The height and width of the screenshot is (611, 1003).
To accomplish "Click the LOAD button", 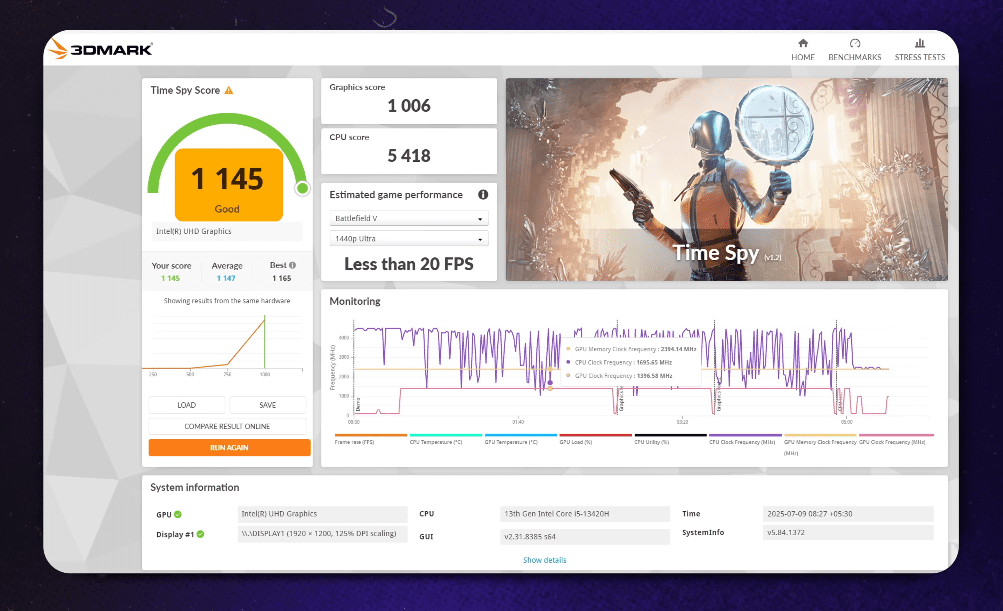I will 187,405.
